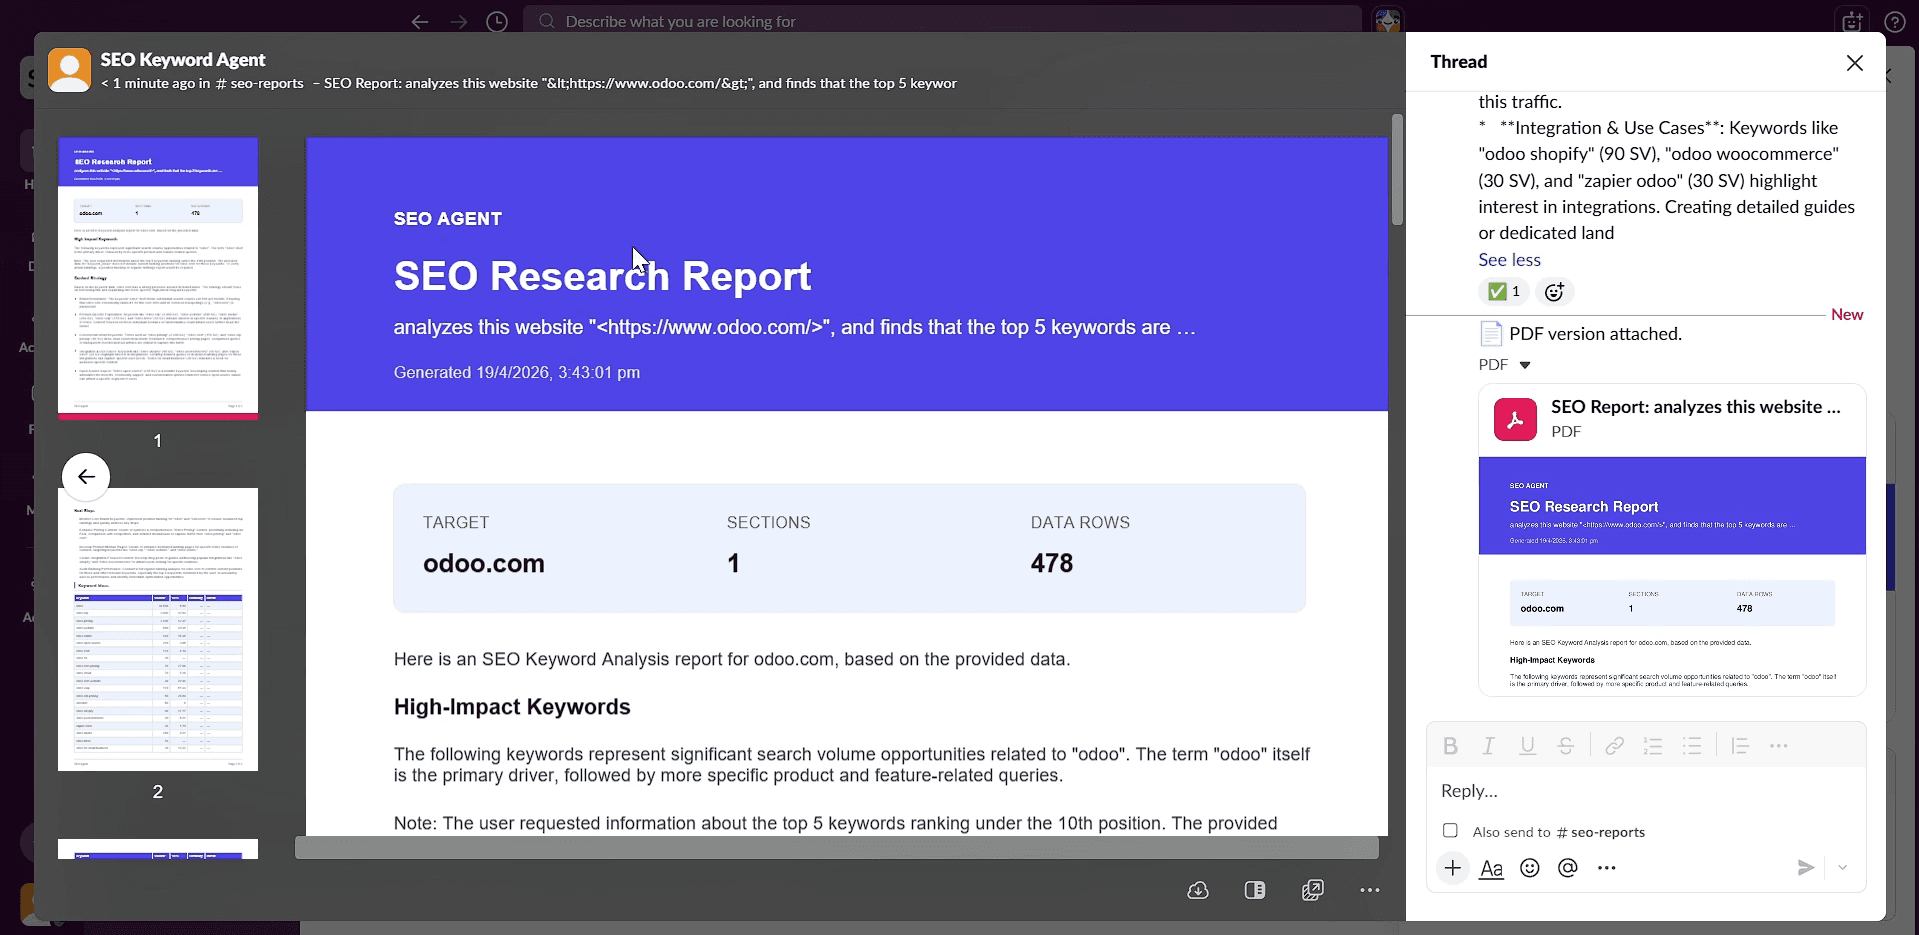
Task: Download the PDF file
Action: tap(1198, 890)
